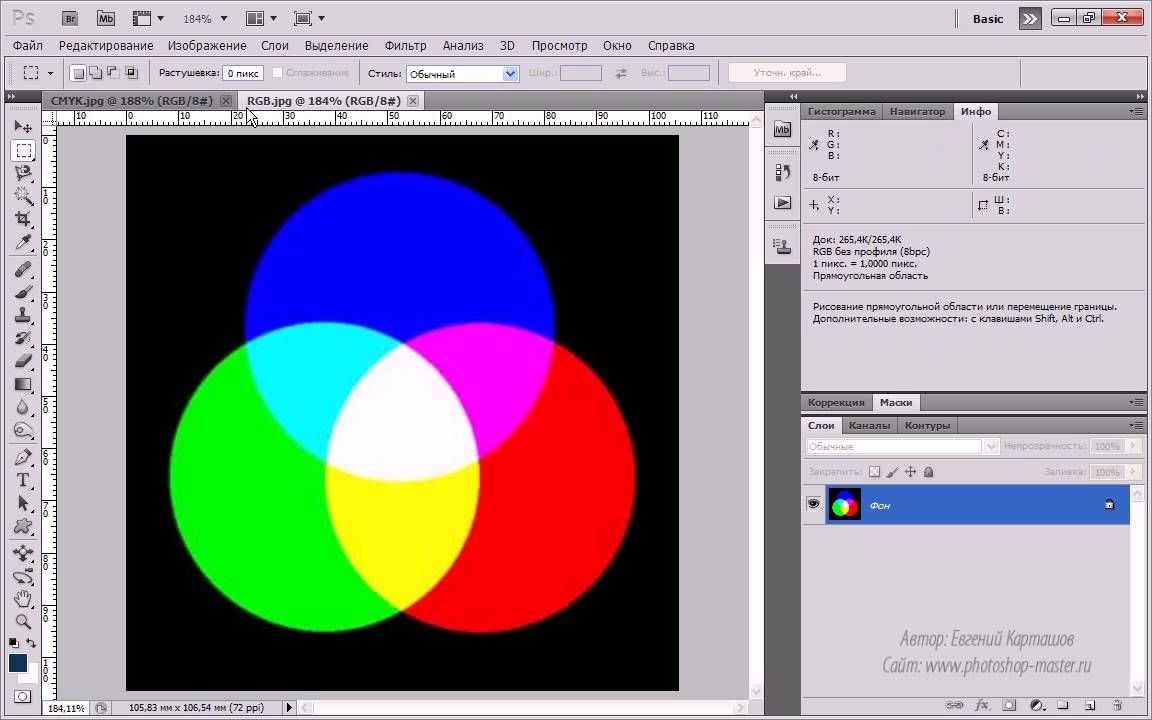Select the Custom Shape tool
This screenshot has width=1152, height=720.
(x=23, y=526)
